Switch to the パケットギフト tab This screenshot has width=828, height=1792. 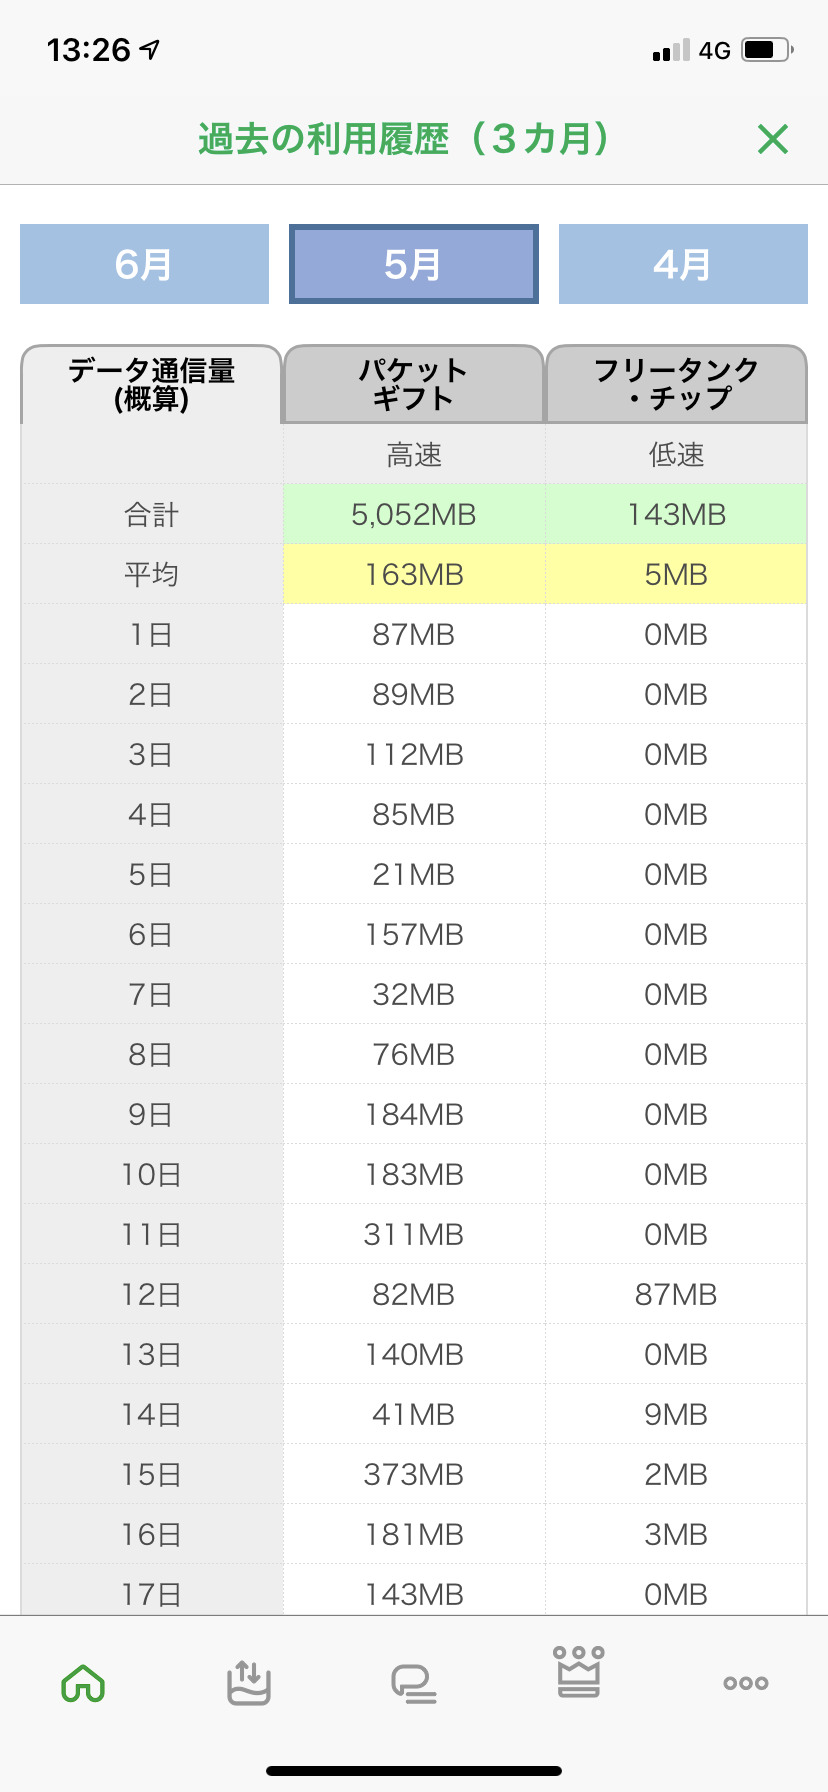(414, 384)
